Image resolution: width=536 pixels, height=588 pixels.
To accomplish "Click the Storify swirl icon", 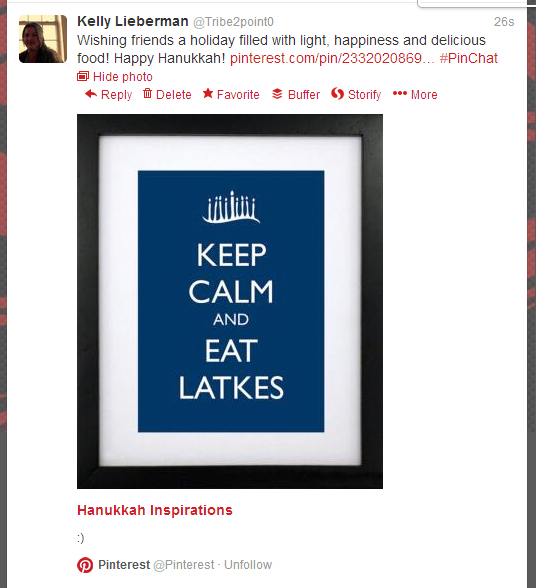I will click(337, 94).
